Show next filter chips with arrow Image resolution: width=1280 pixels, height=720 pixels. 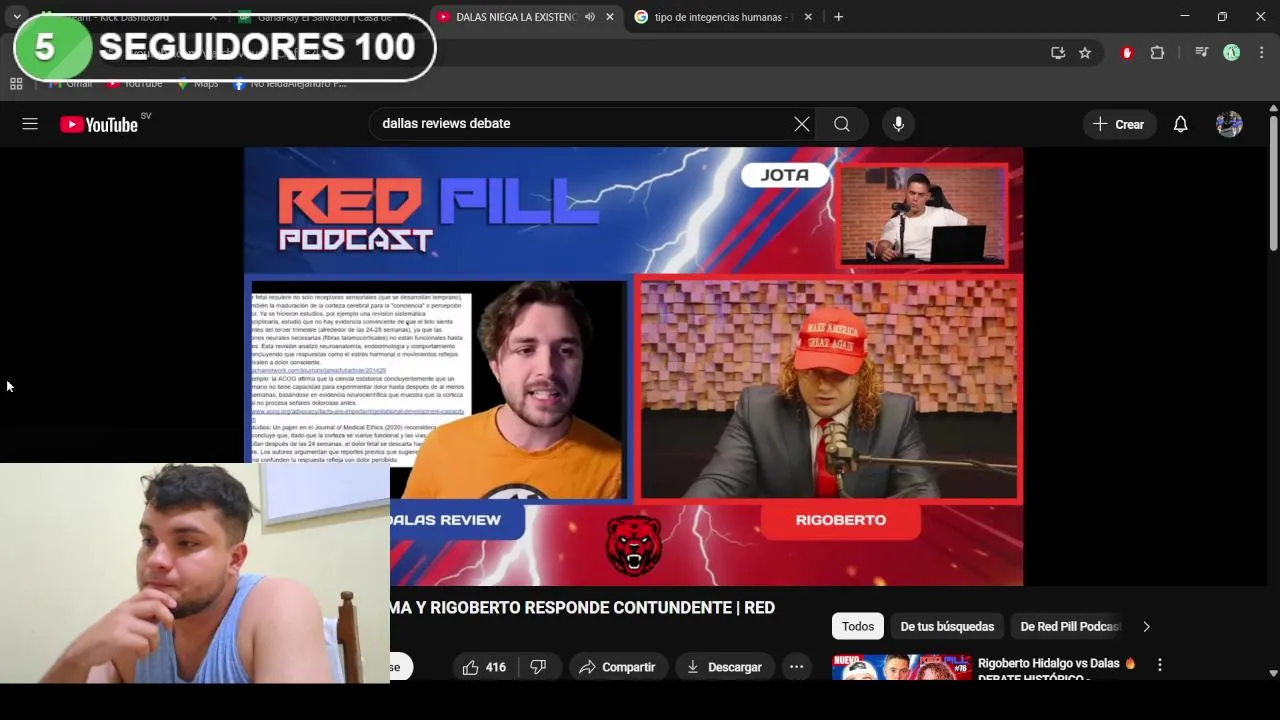1146,626
